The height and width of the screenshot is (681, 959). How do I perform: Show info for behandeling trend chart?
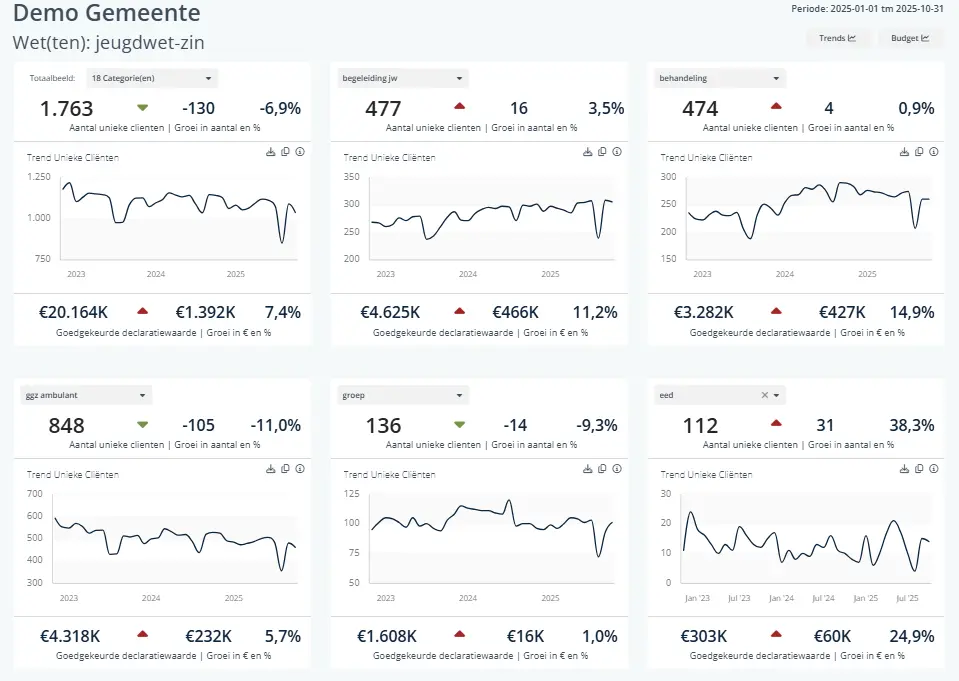(933, 152)
